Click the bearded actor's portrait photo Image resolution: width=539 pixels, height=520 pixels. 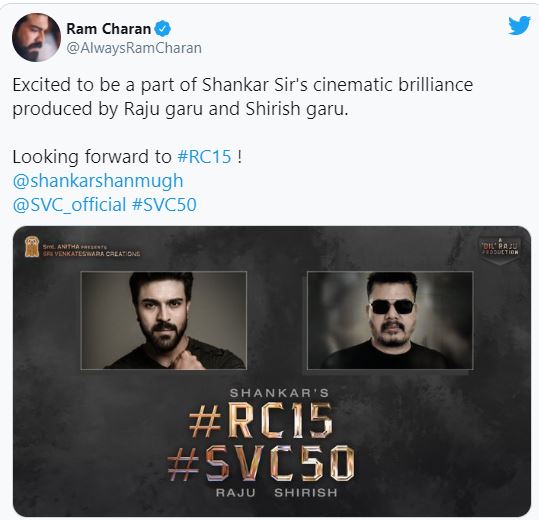pyautogui.click(x=164, y=320)
